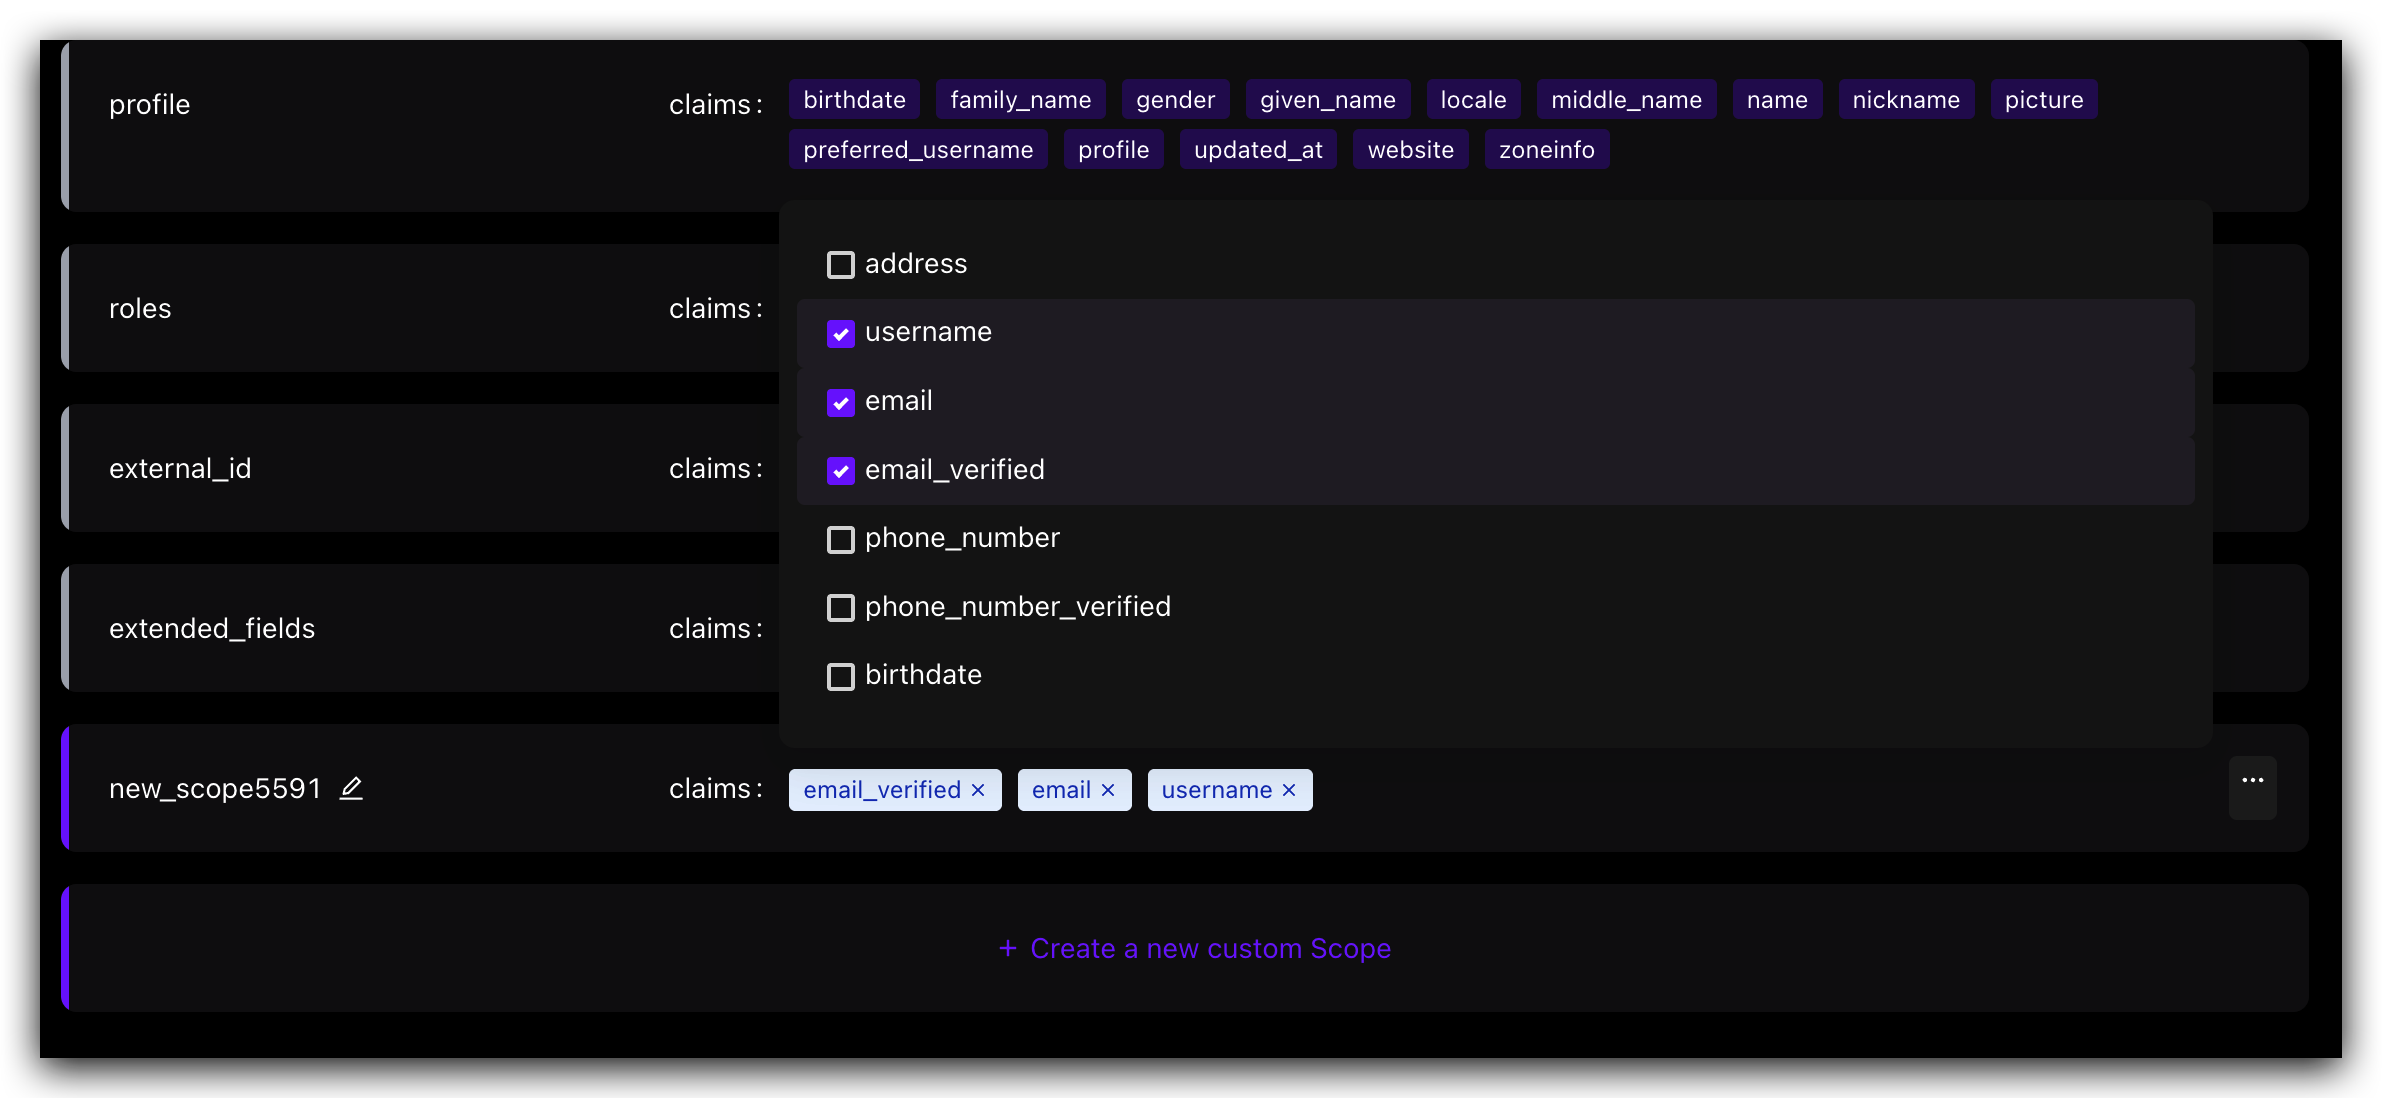Select the external_id scope row label
The width and height of the screenshot is (2382, 1098).
[180, 468]
